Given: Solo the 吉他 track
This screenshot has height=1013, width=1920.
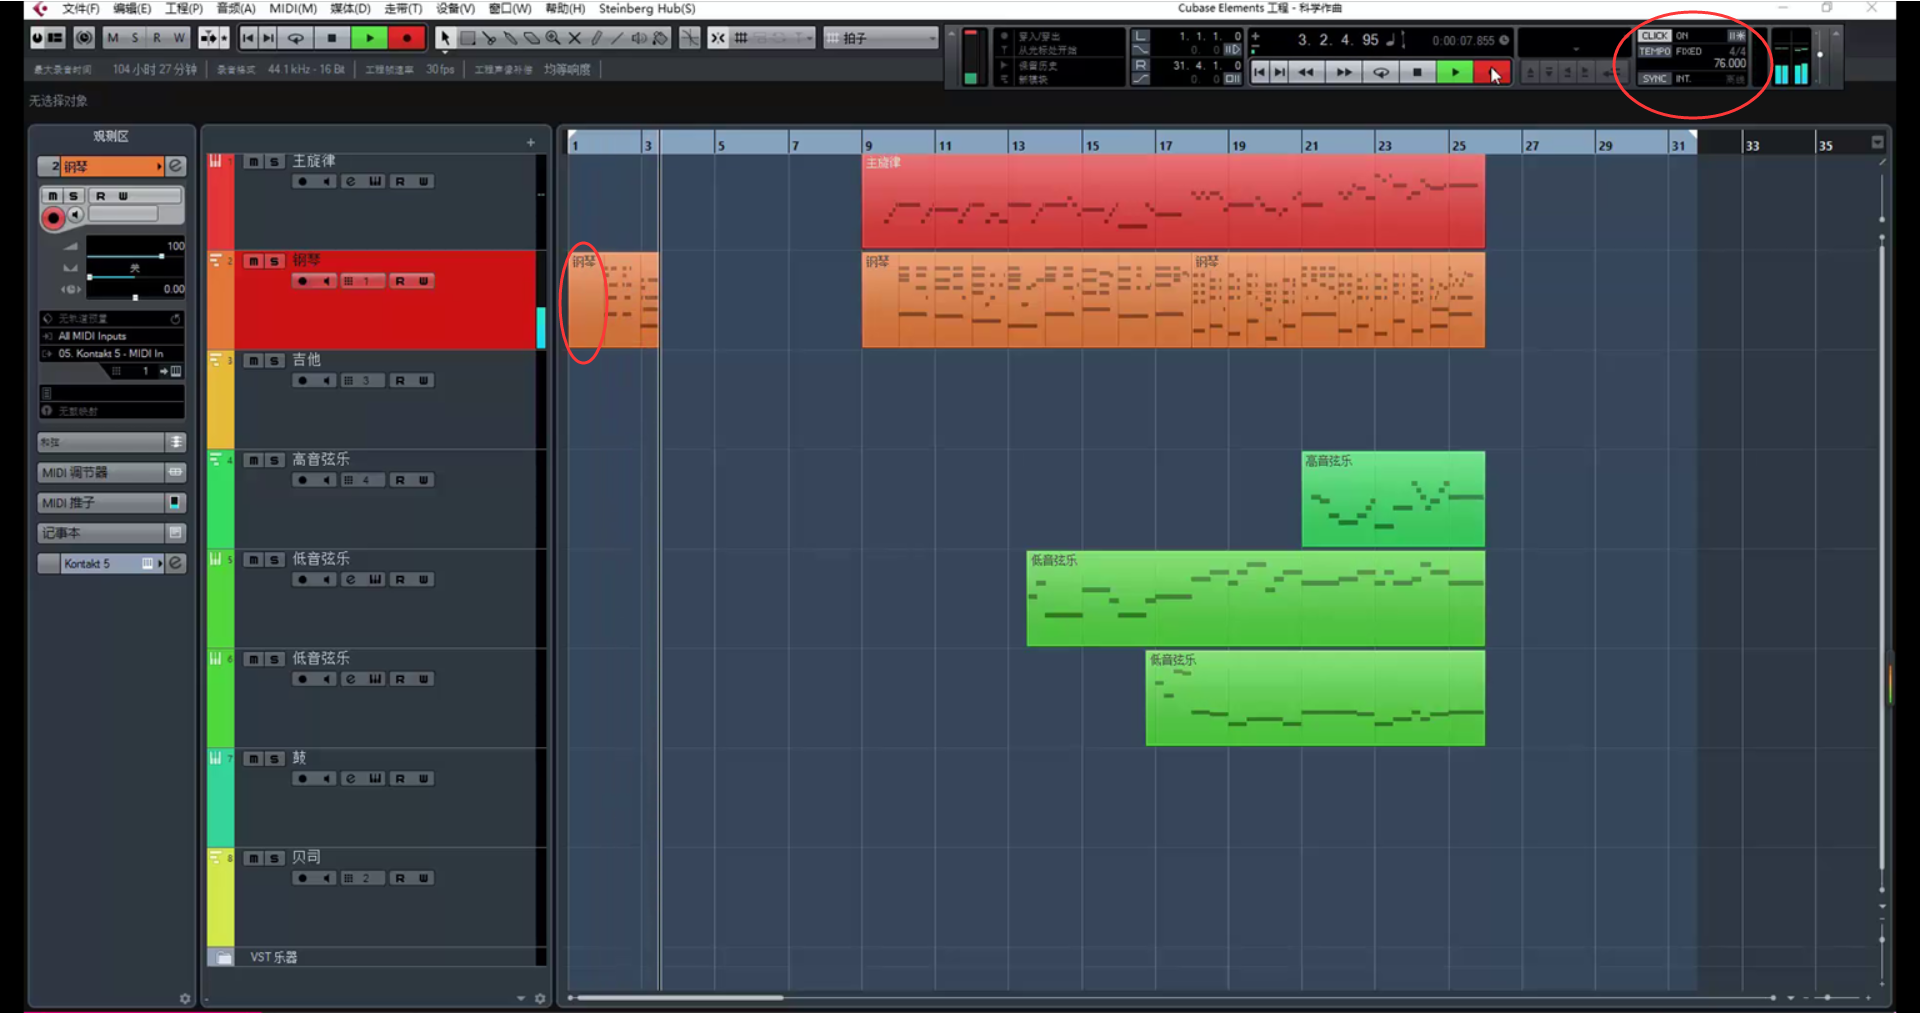Looking at the screenshot, I should point(274,361).
